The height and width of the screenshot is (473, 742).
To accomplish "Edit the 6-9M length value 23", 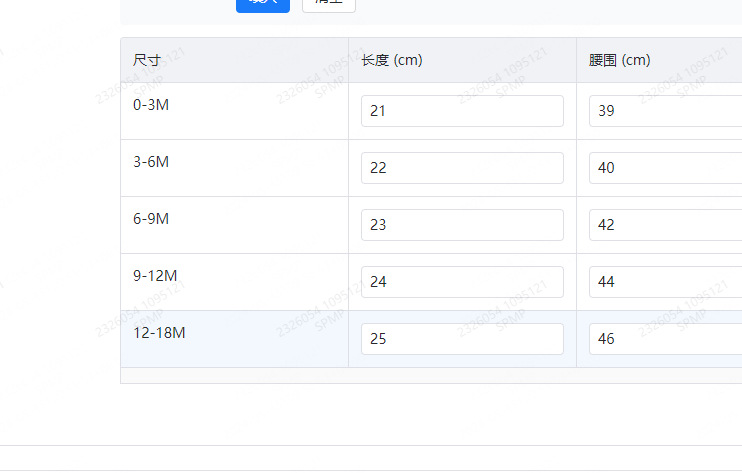I will click(462, 225).
